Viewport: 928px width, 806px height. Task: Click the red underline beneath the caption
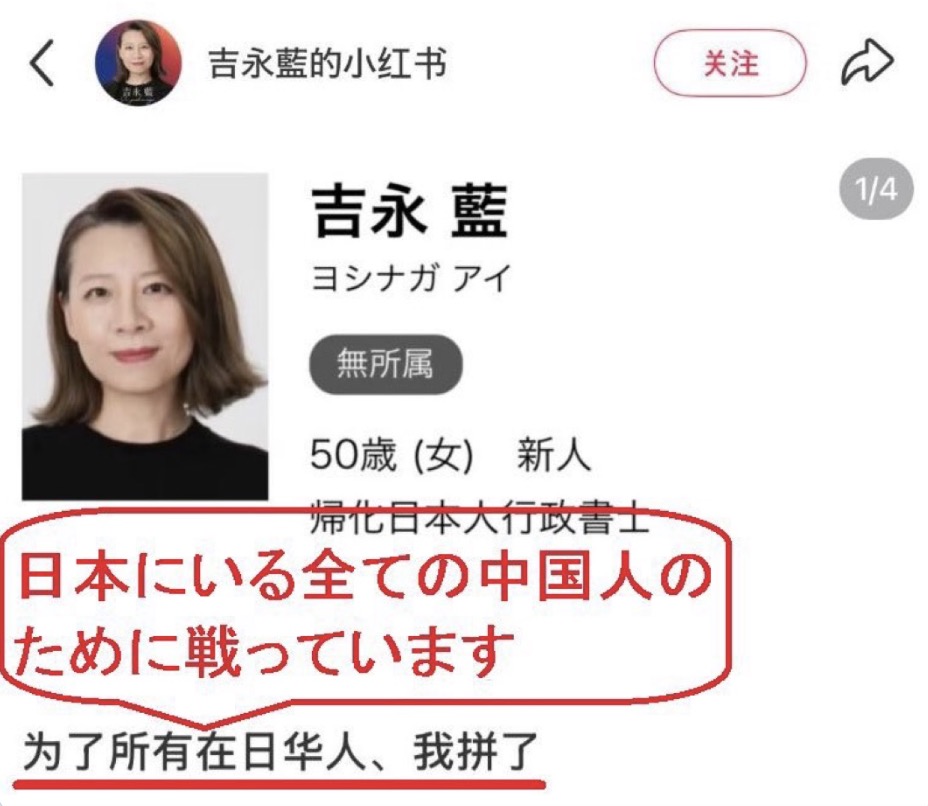(279, 785)
